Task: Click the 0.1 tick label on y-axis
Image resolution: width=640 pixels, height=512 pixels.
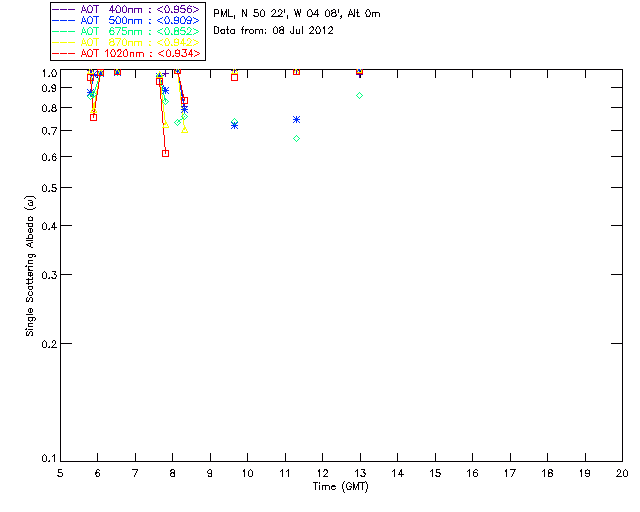Action: point(45,459)
